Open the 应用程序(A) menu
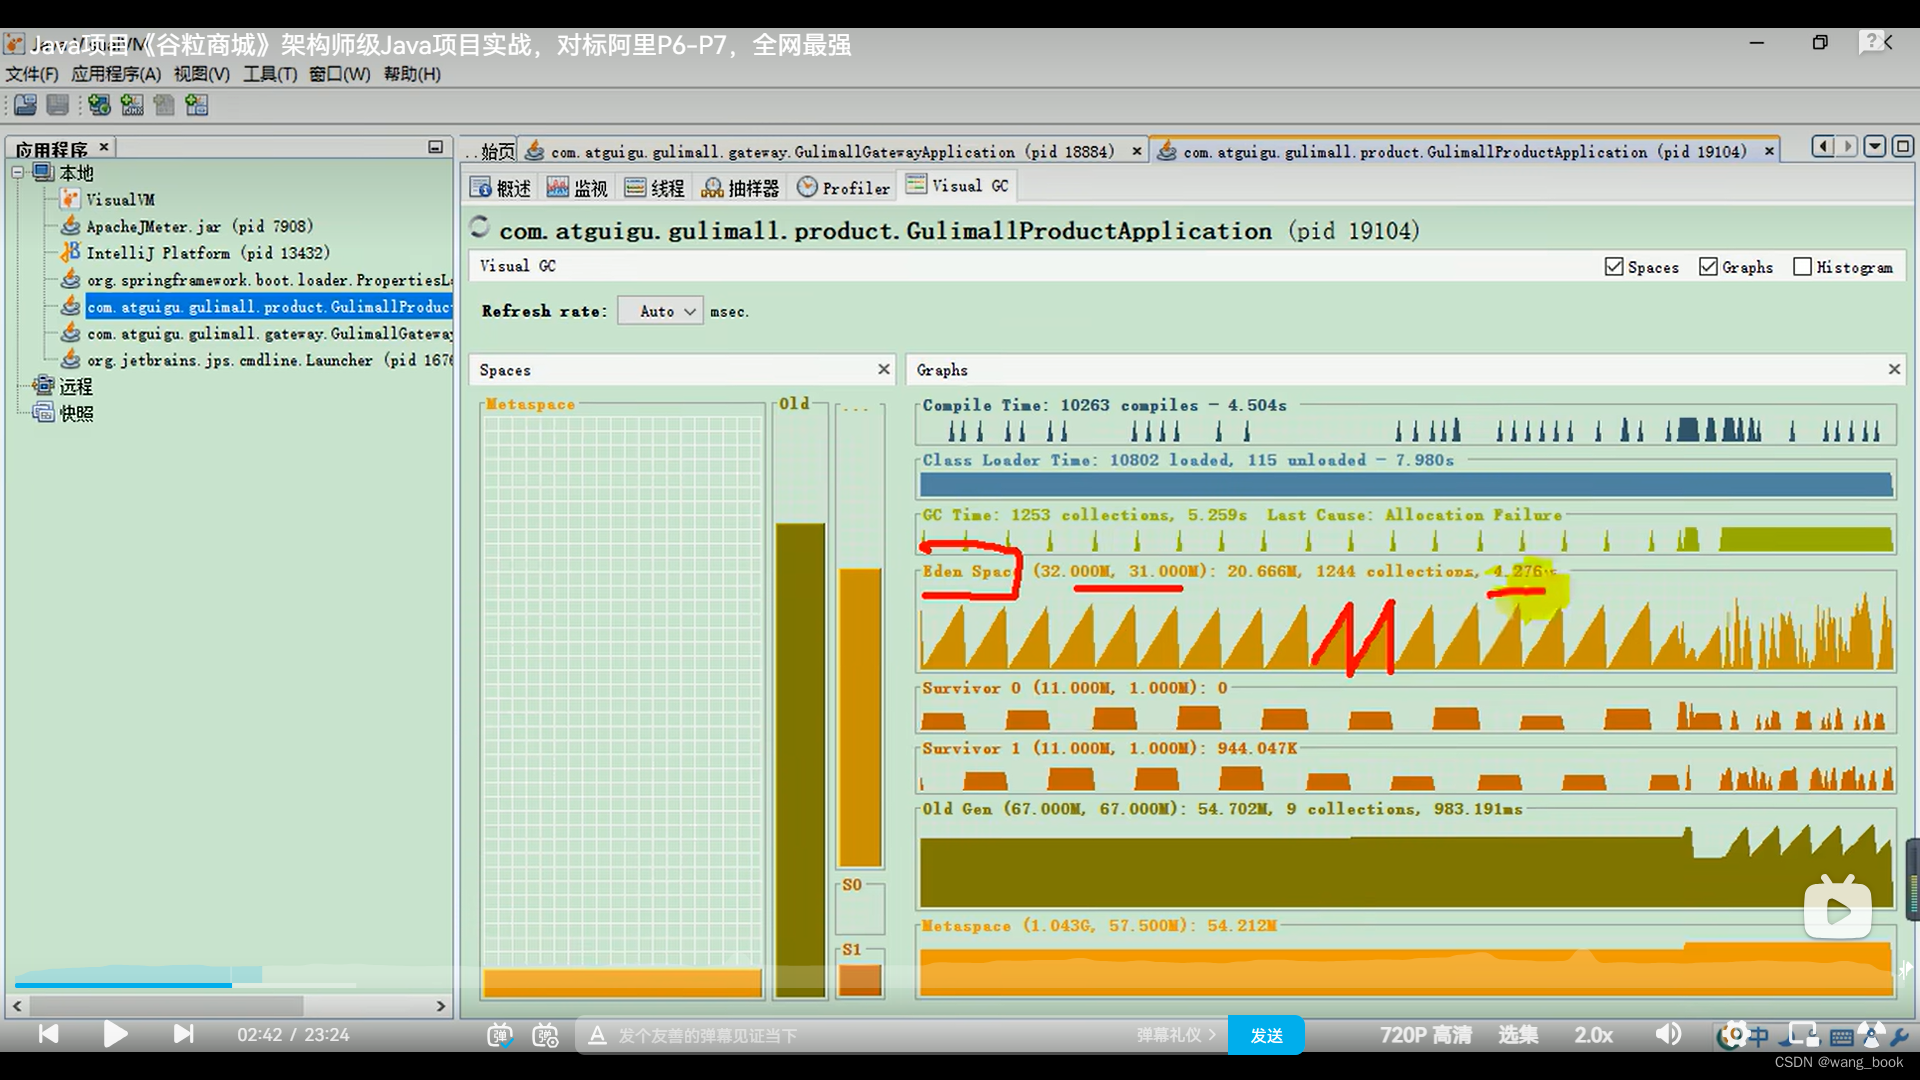The width and height of the screenshot is (1920, 1080). tap(116, 74)
